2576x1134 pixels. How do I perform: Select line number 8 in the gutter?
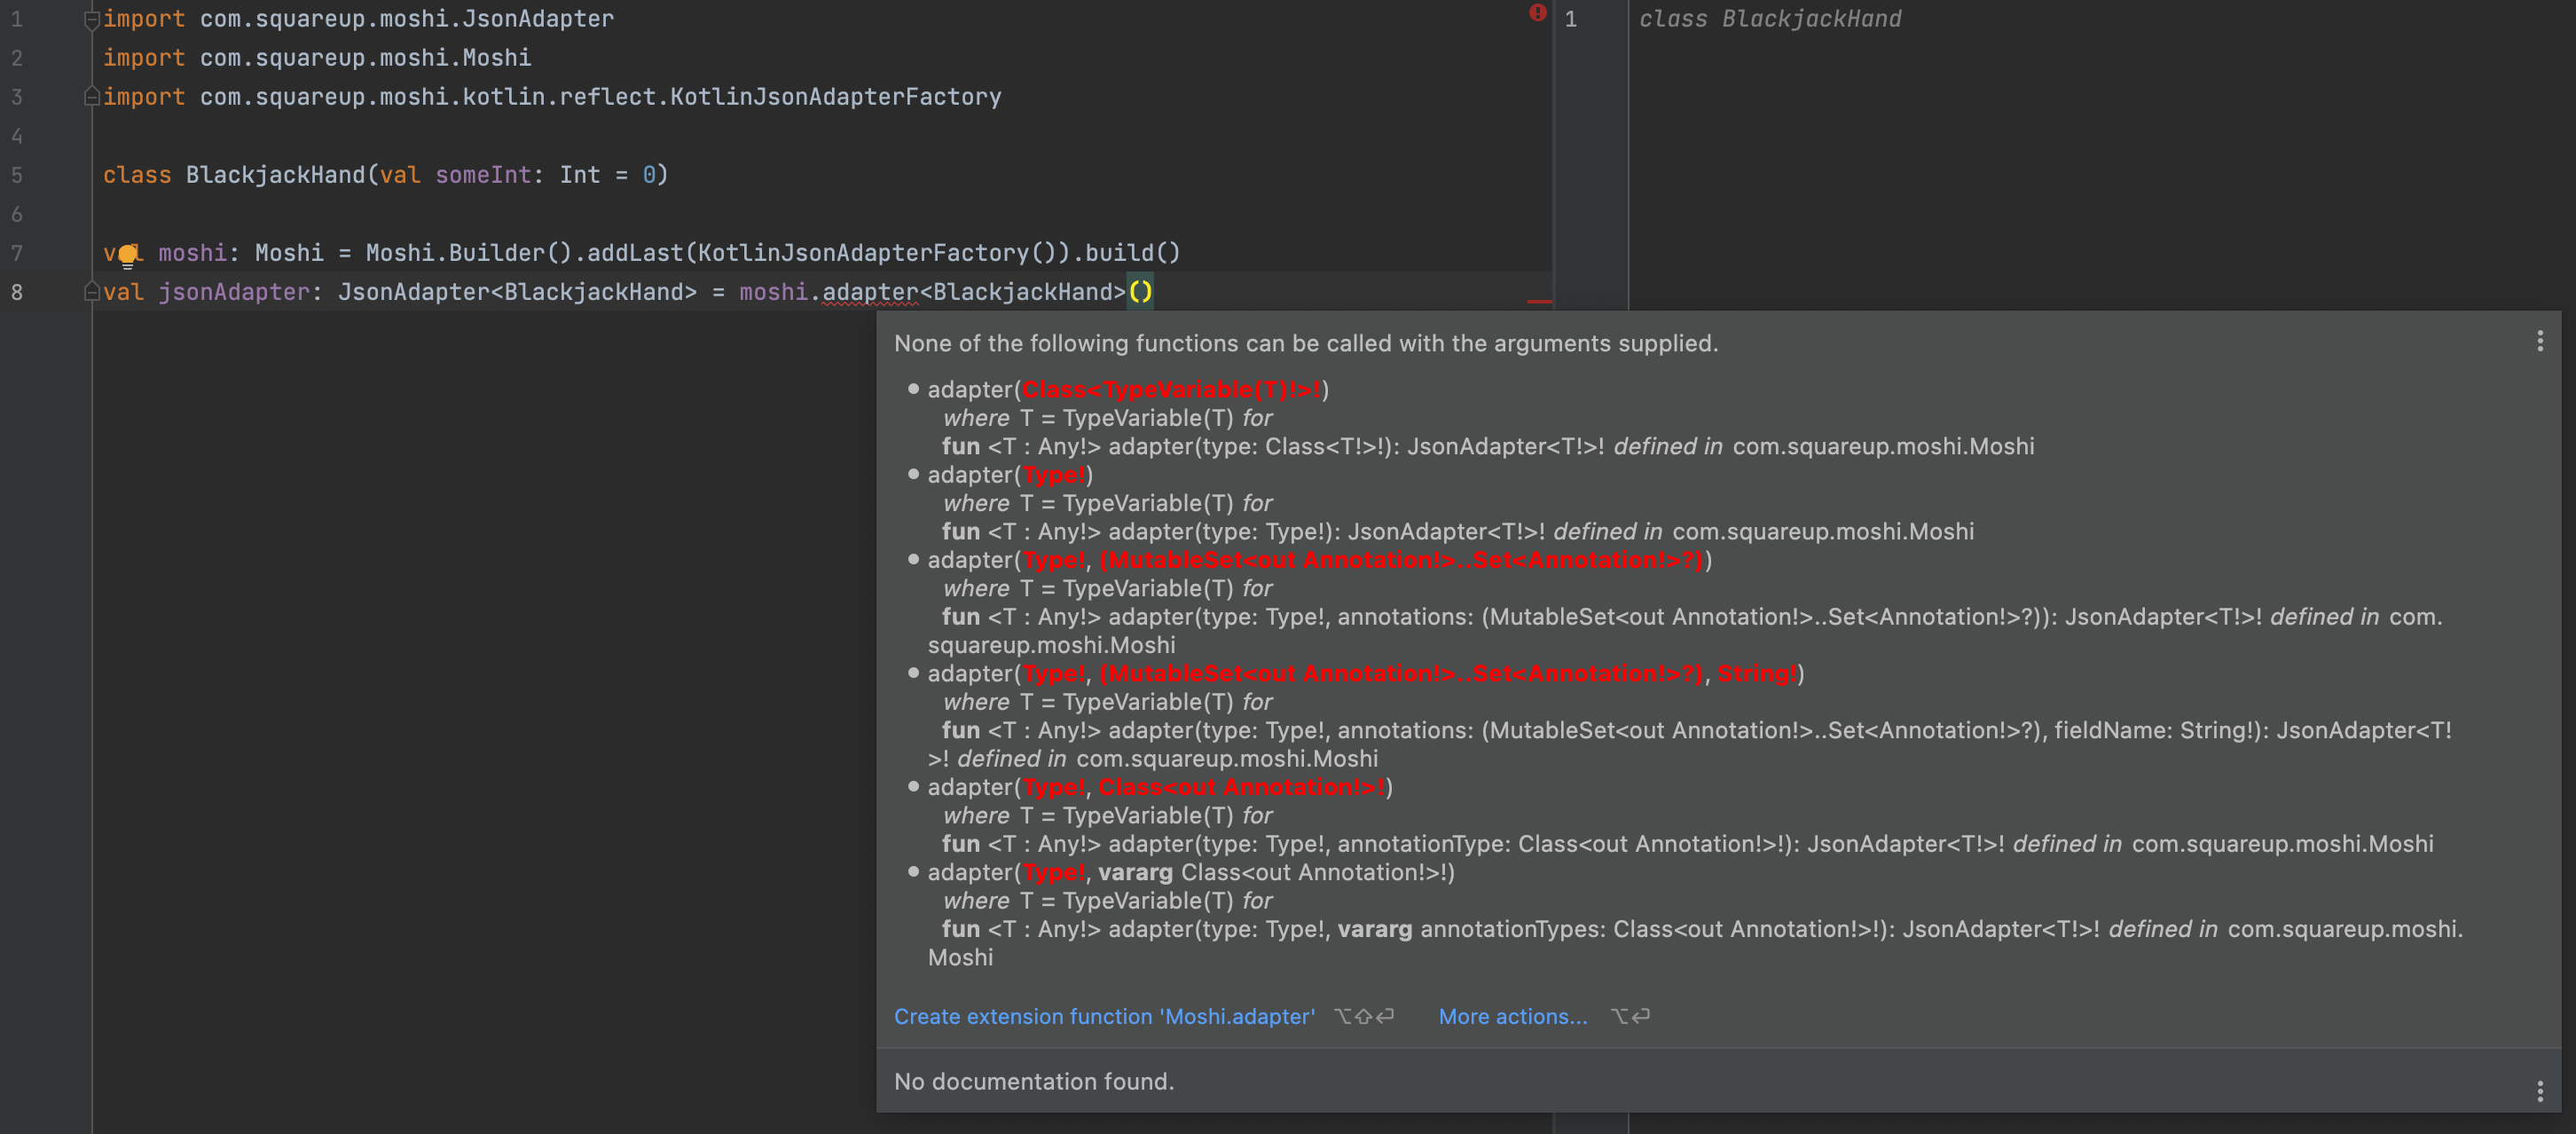tap(17, 292)
